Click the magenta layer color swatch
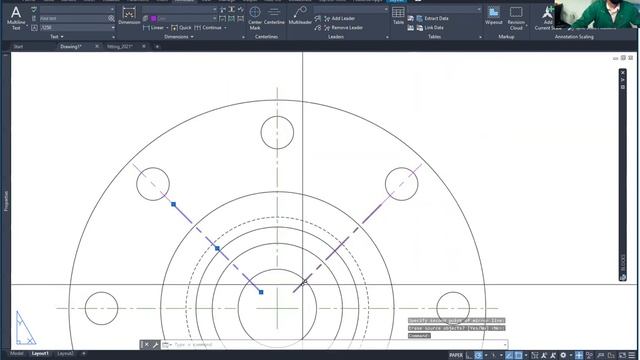The height and width of the screenshot is (360, 640). coord(154,18)
